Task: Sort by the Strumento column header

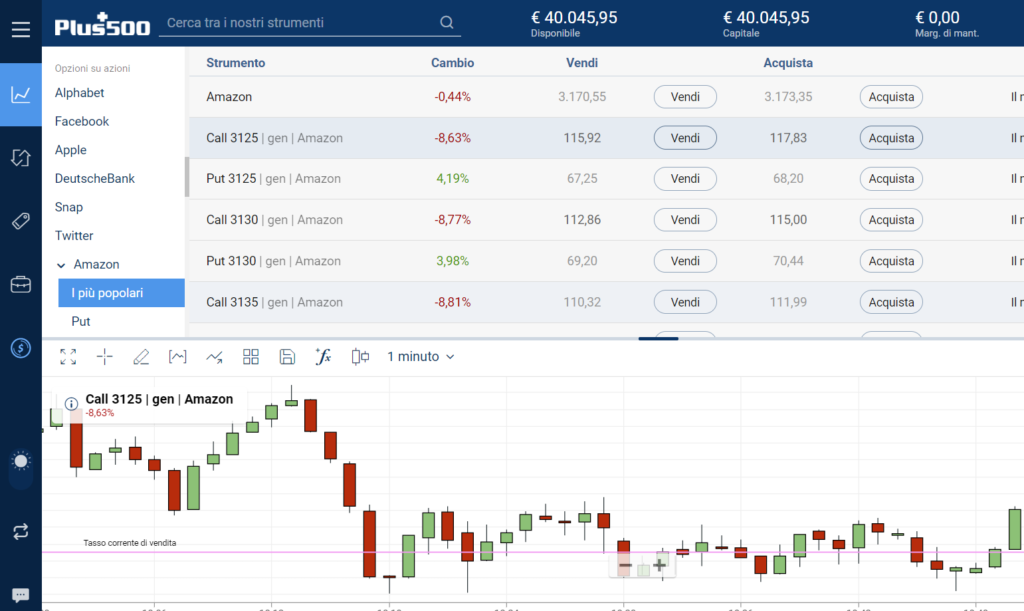Action: (236, 63)
